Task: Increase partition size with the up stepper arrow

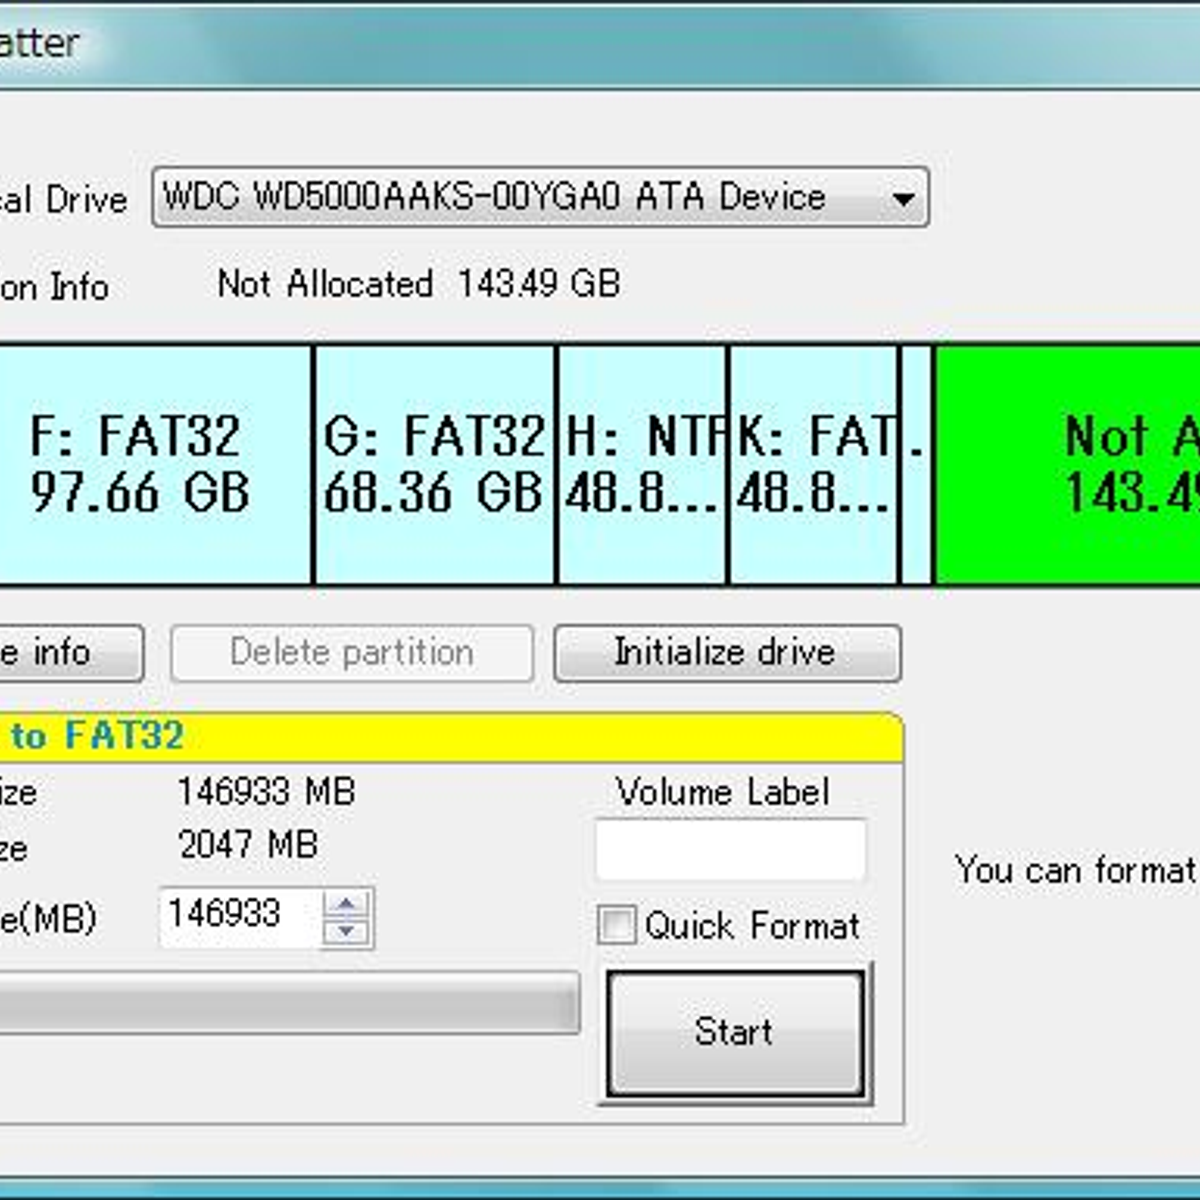Action: [x=345, y=903]
